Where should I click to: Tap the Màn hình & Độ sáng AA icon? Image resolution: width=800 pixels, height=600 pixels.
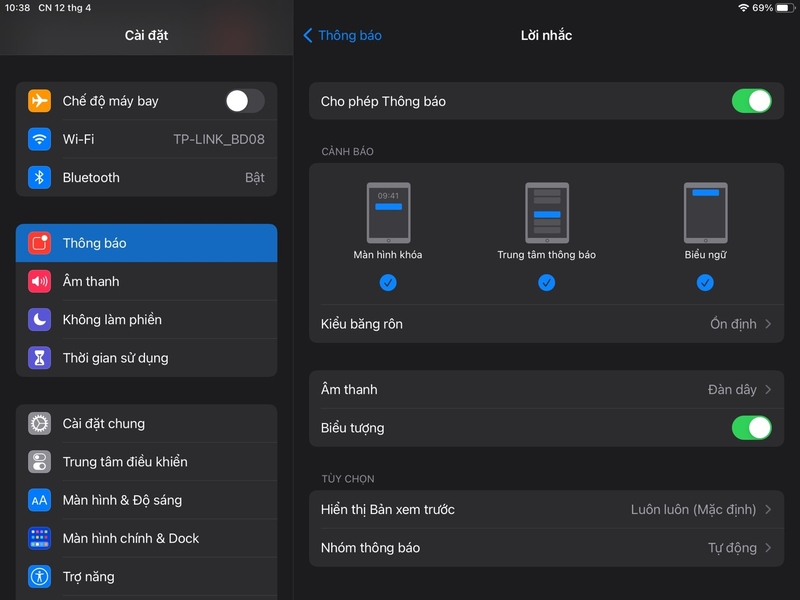point(39,500)
